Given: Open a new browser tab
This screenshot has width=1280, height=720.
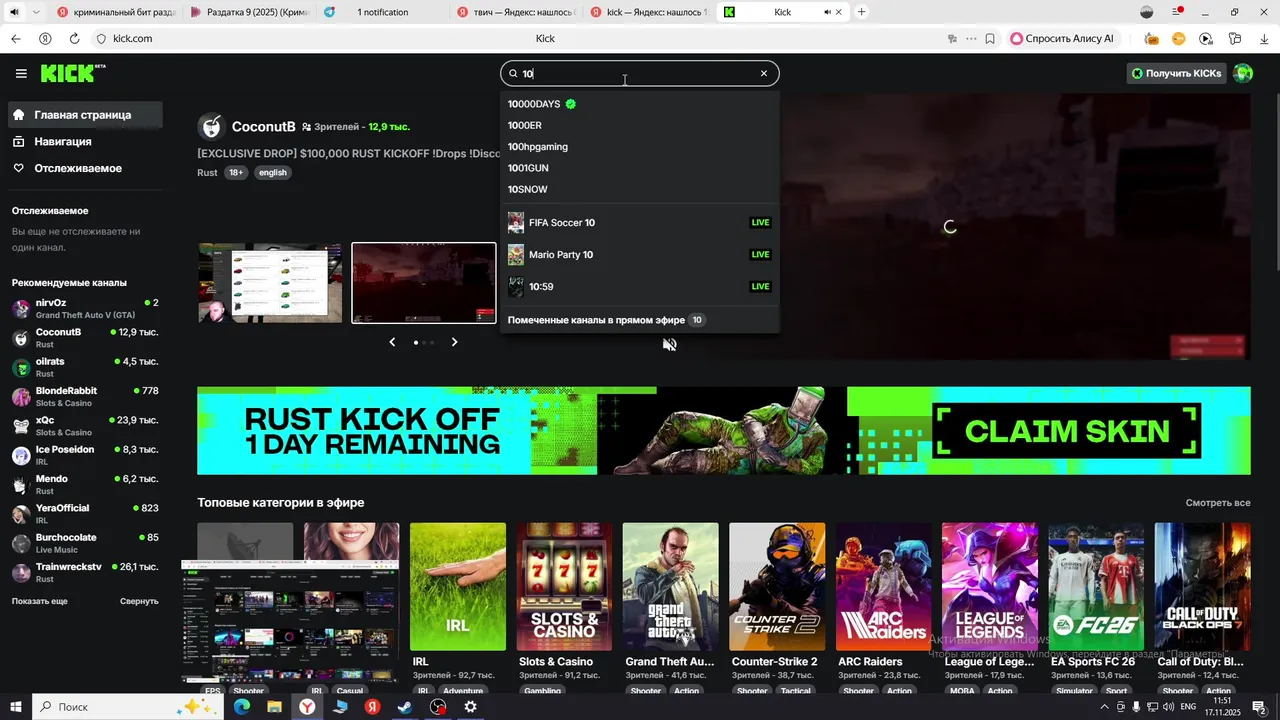Looking at the screenshot, I should pyautogui.click(x=862, y=12).
